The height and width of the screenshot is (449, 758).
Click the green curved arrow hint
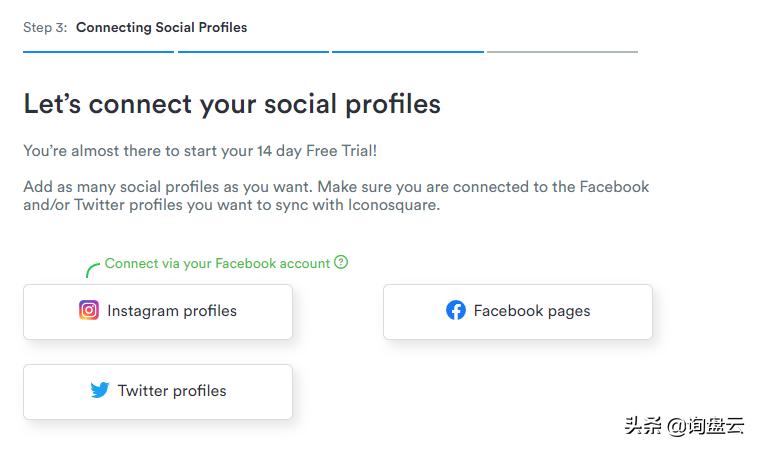tap(92, 268)
